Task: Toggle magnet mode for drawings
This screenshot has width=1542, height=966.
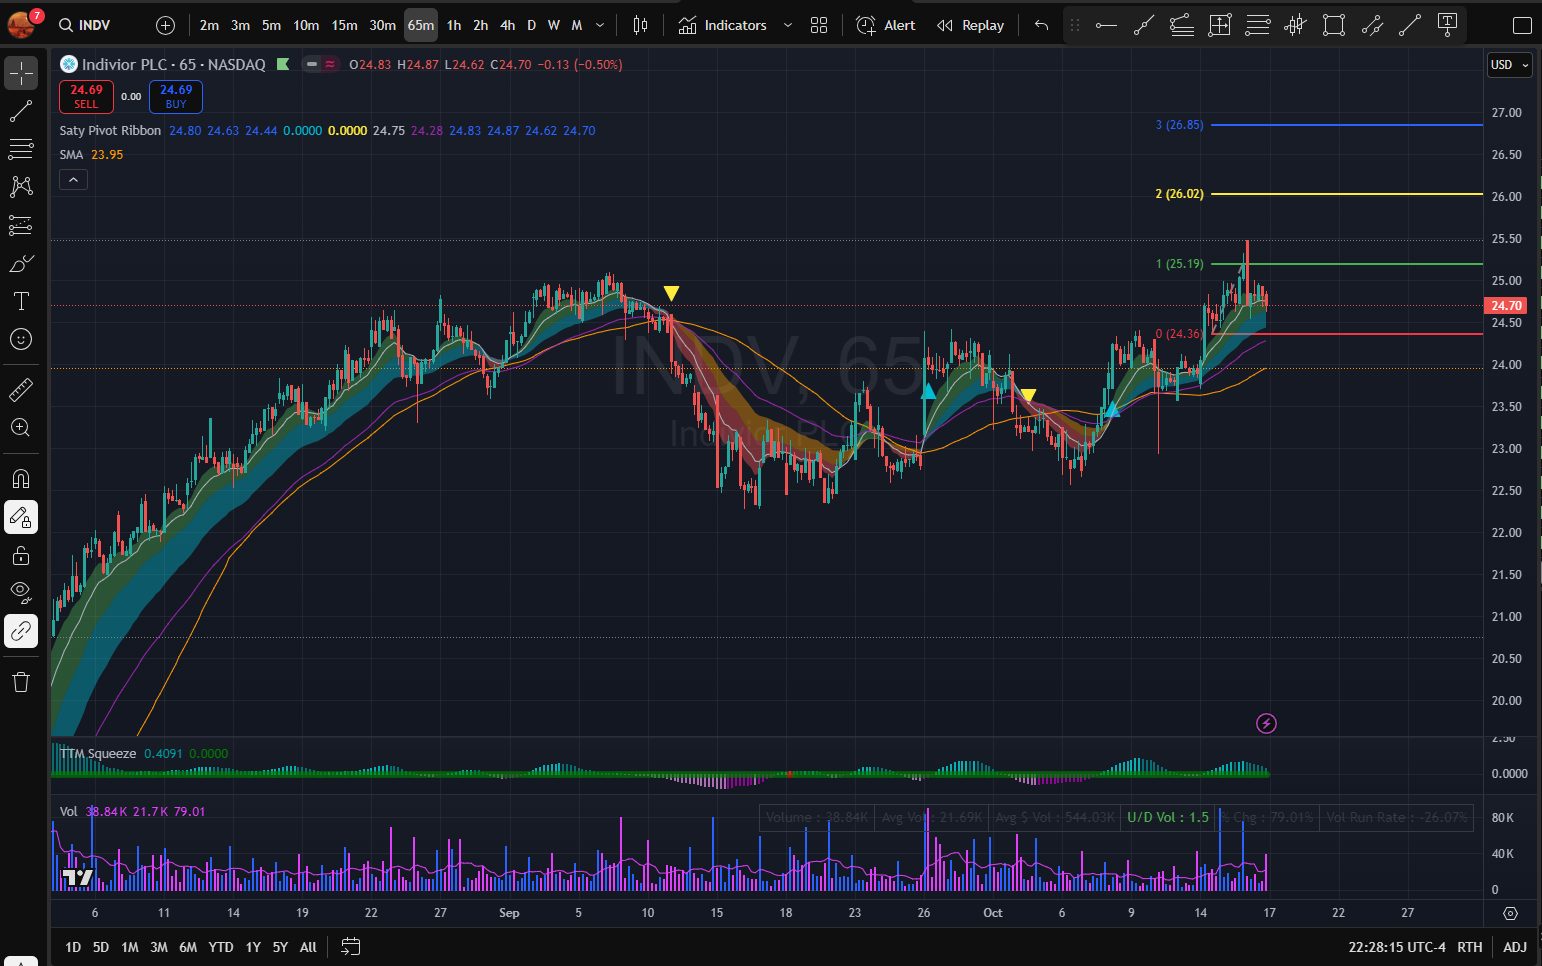Action: pyautogui.click(x=21, y=478)
